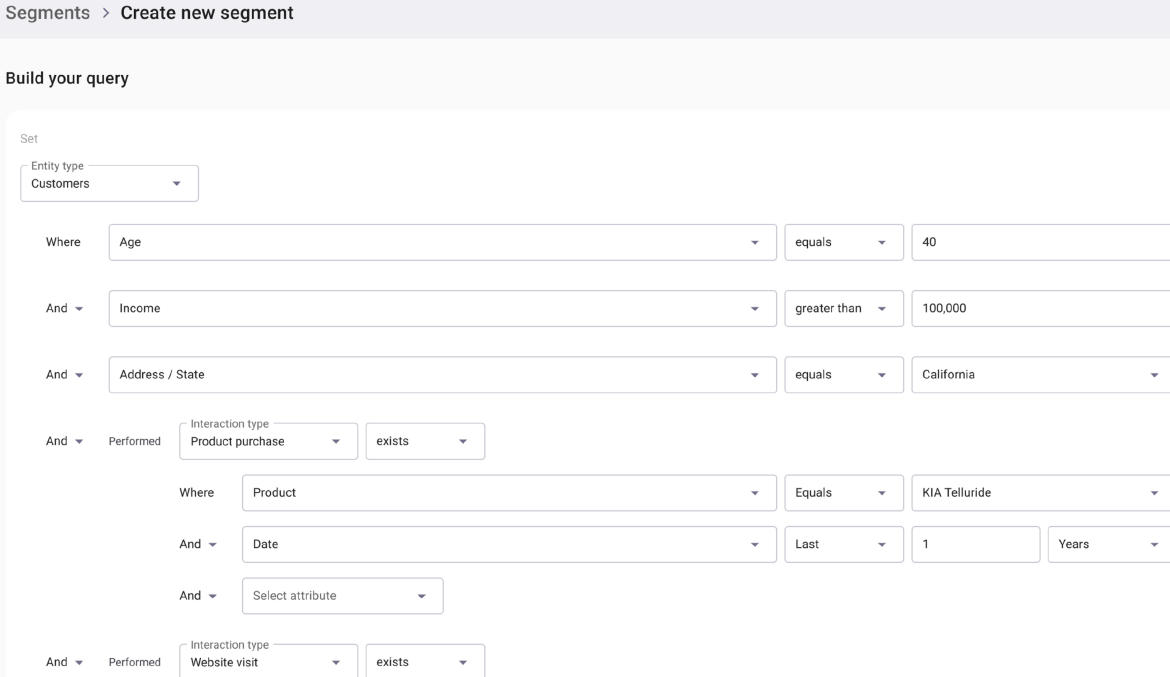The width and height of the screenshot is (1170, 677).
Task: Click the Income value field showing 100,000
Action: [1040, 308]
